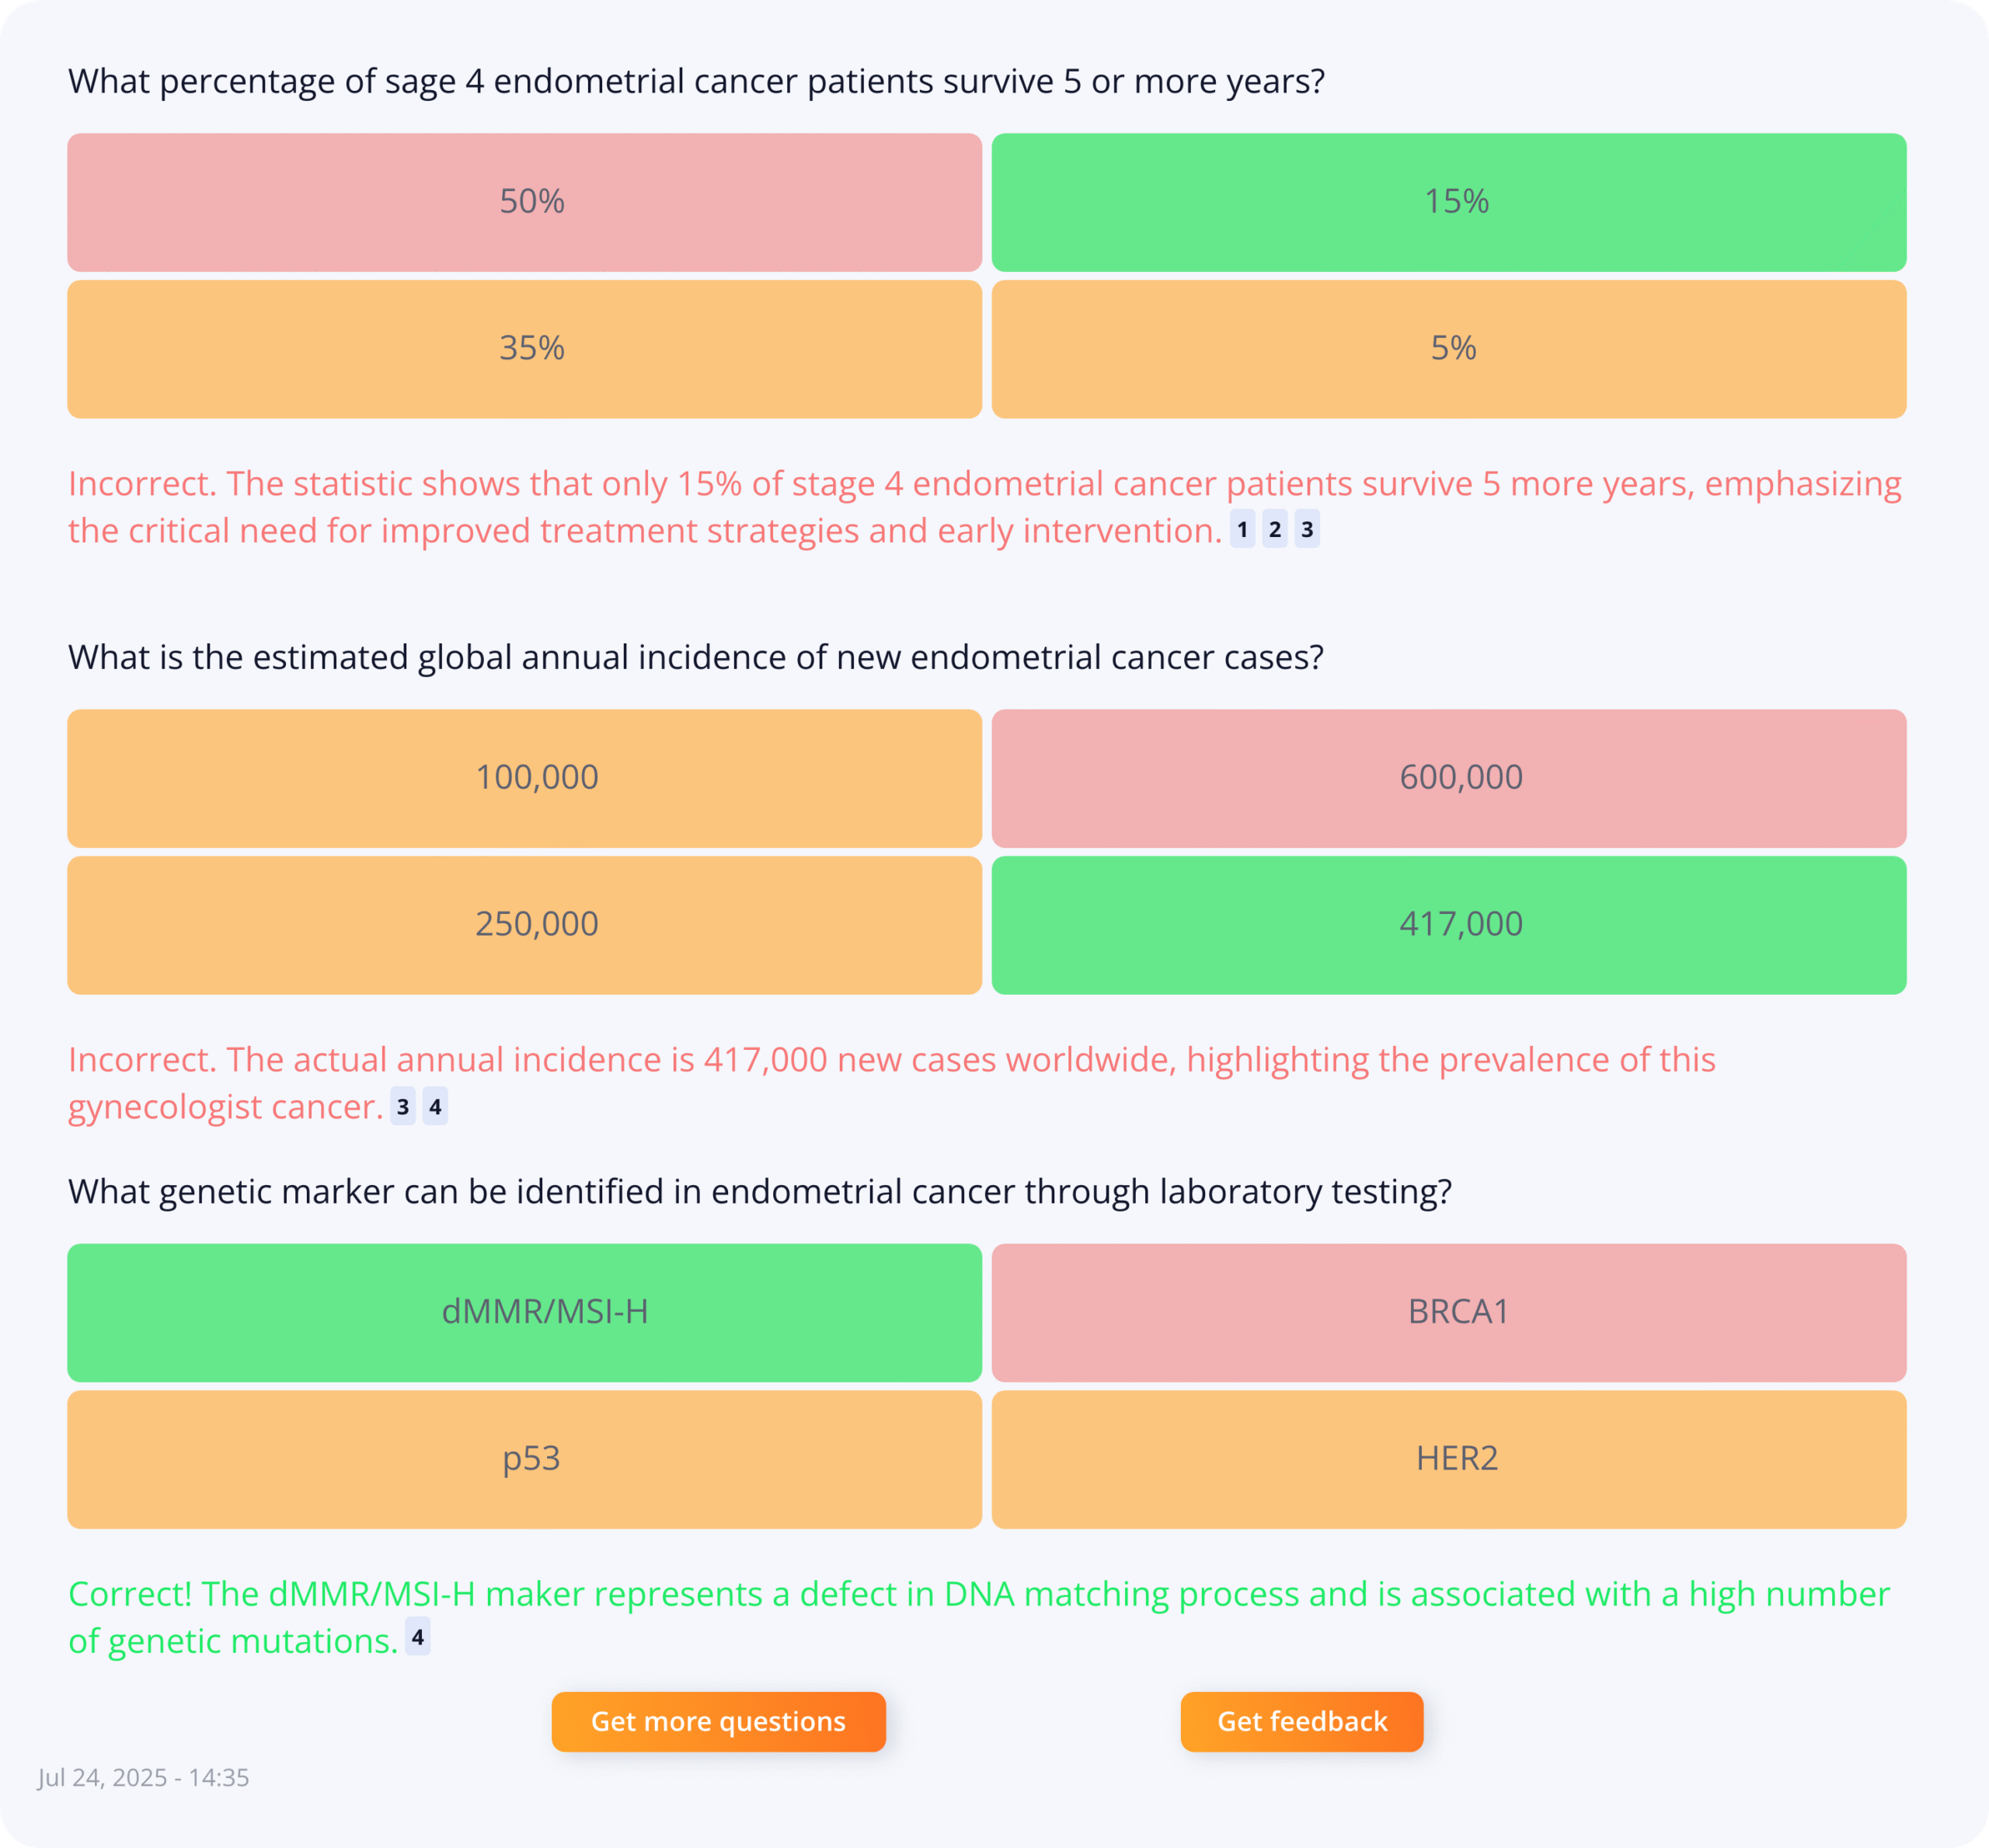Select the 5% answer option
The image size is (1989, 1848).
coord(1448,349)
